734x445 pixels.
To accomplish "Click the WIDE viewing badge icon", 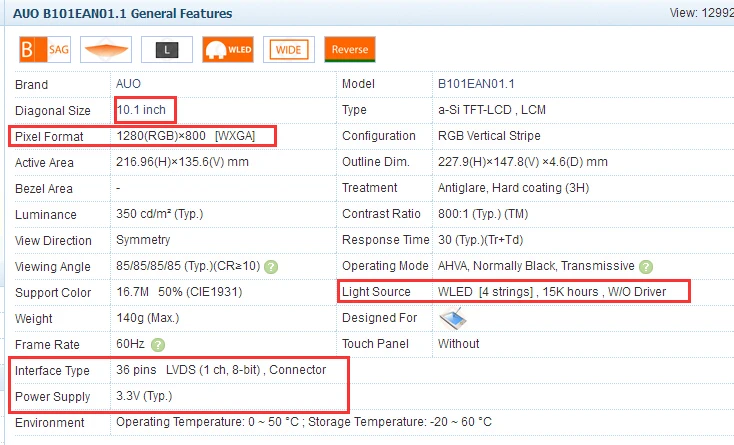I will pyautogui.click(x=289, y=49).
